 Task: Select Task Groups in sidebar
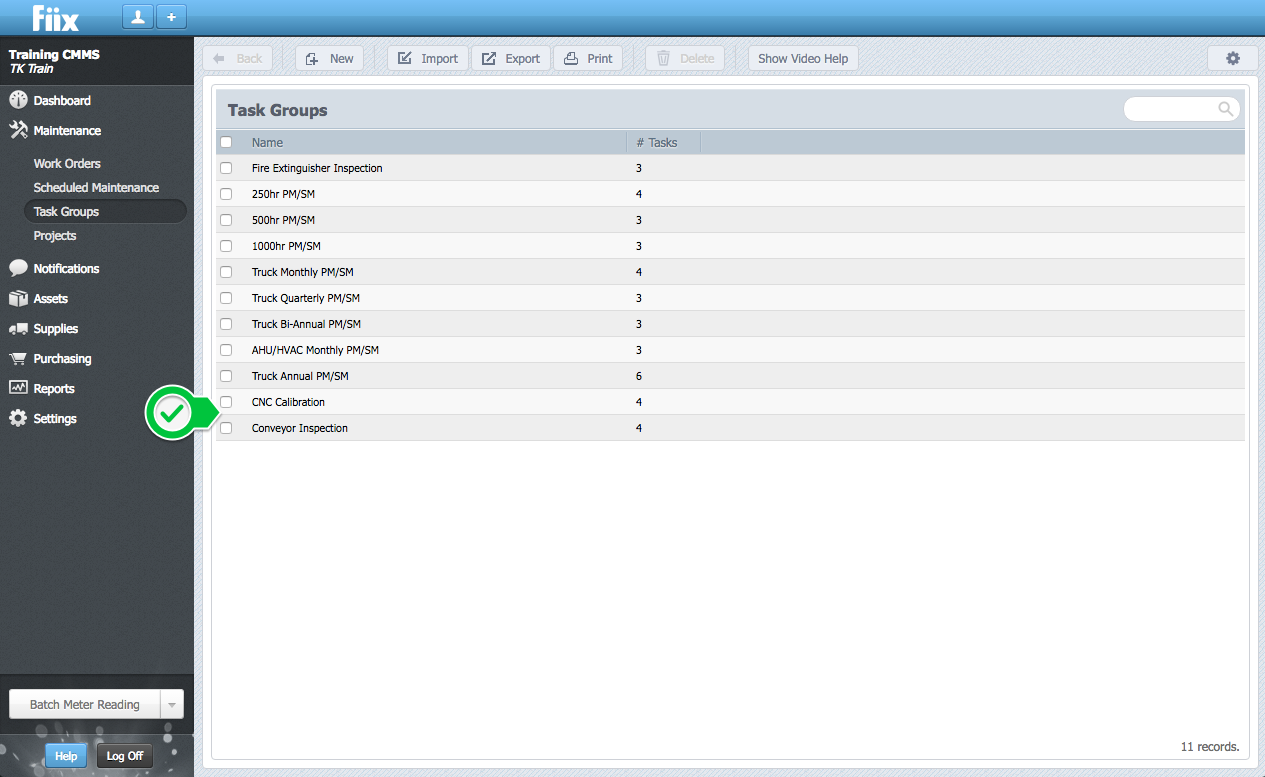66,211
